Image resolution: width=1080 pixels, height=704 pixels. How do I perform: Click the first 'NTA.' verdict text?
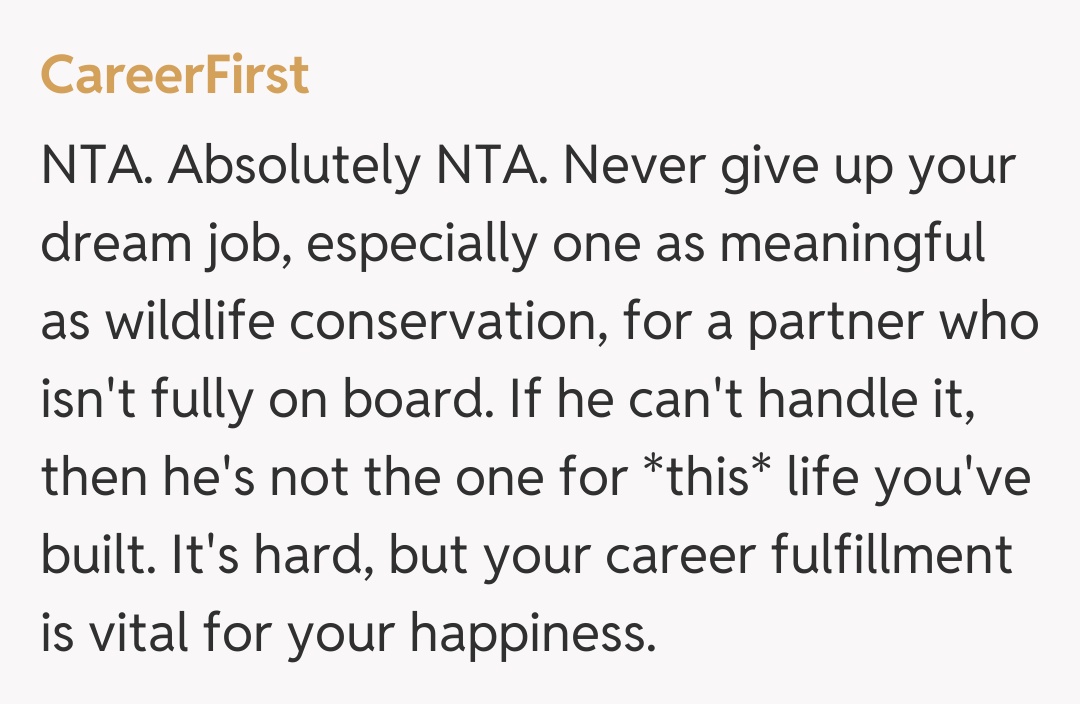pos(97,167)
